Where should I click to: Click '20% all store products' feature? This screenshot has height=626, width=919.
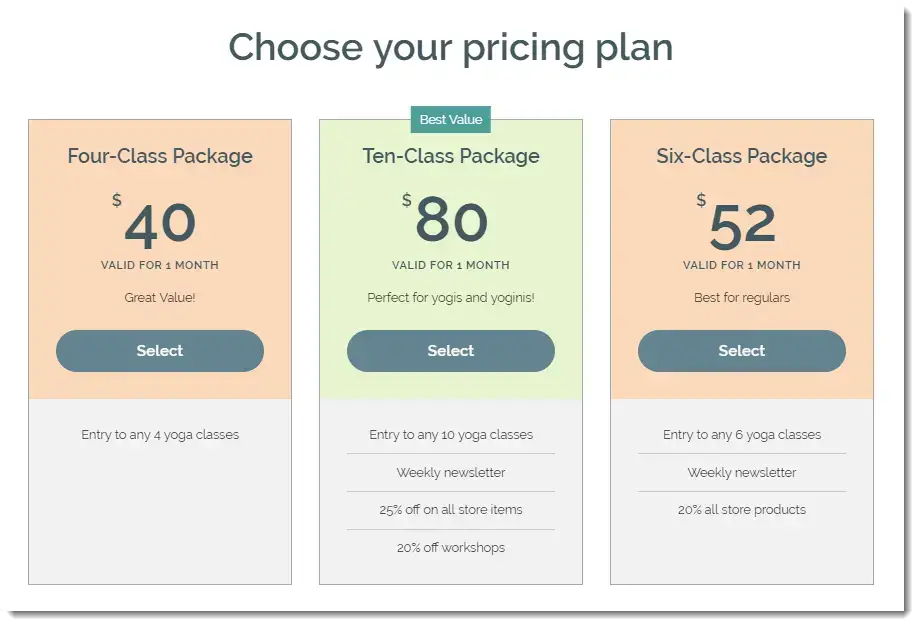tap(742, 510)
